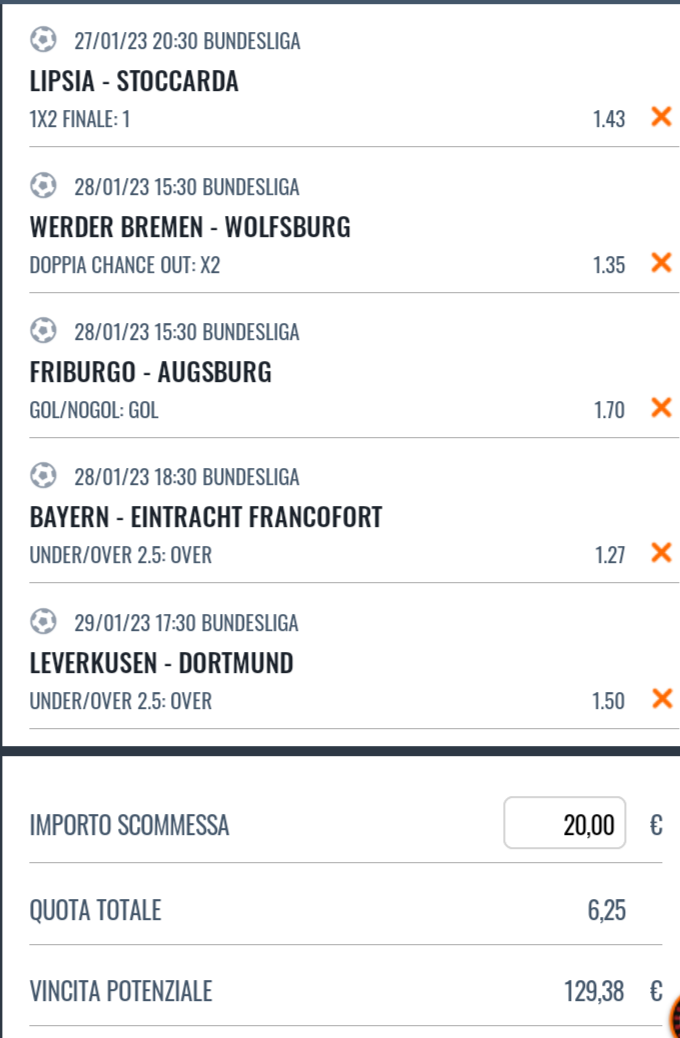Remove the Lipsia - Stoccarda selection
Screen dimensions: 680x1038
[660, 117]
